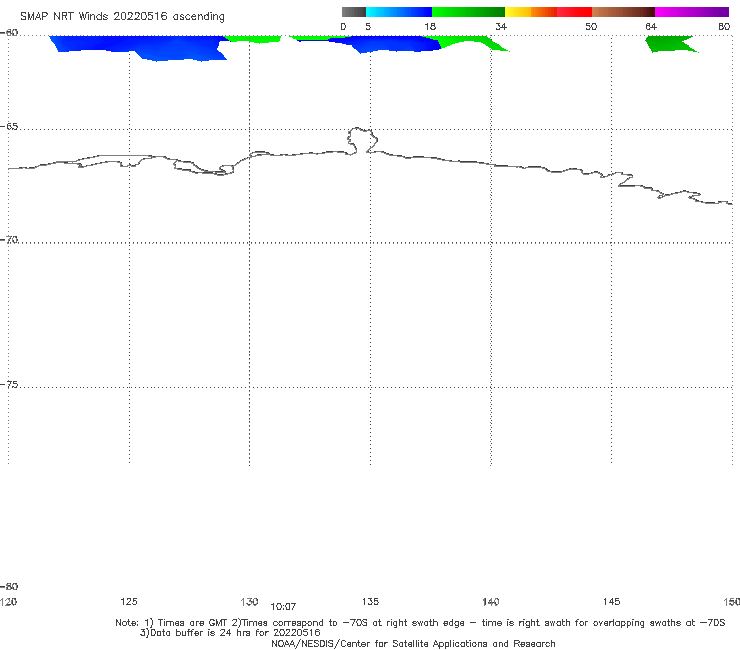
Task: Click the color bar label "18"
Action: [430, 27]
